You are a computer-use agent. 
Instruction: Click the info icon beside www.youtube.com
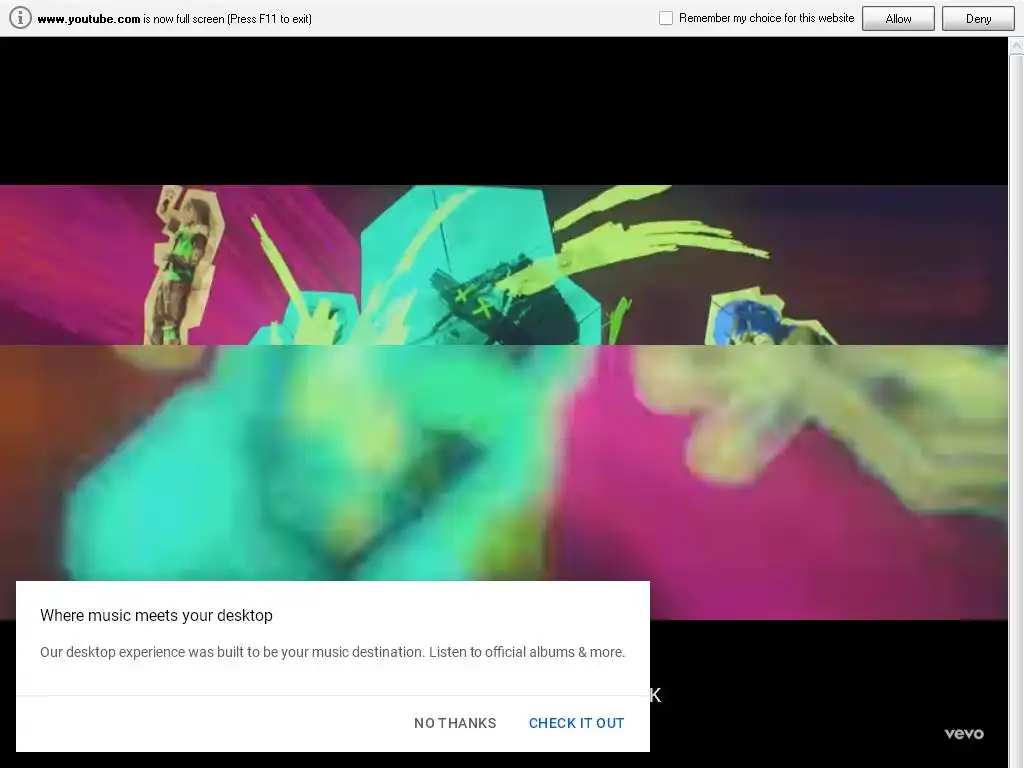pyautogui.click(x=20, y=18)
